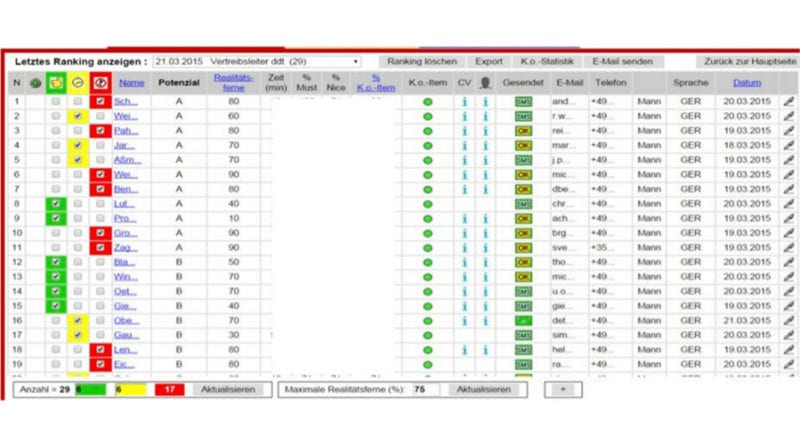Screen dimensions: 800x445
Task: Open the CV info icon in row 1
Action: coord(464,102)
